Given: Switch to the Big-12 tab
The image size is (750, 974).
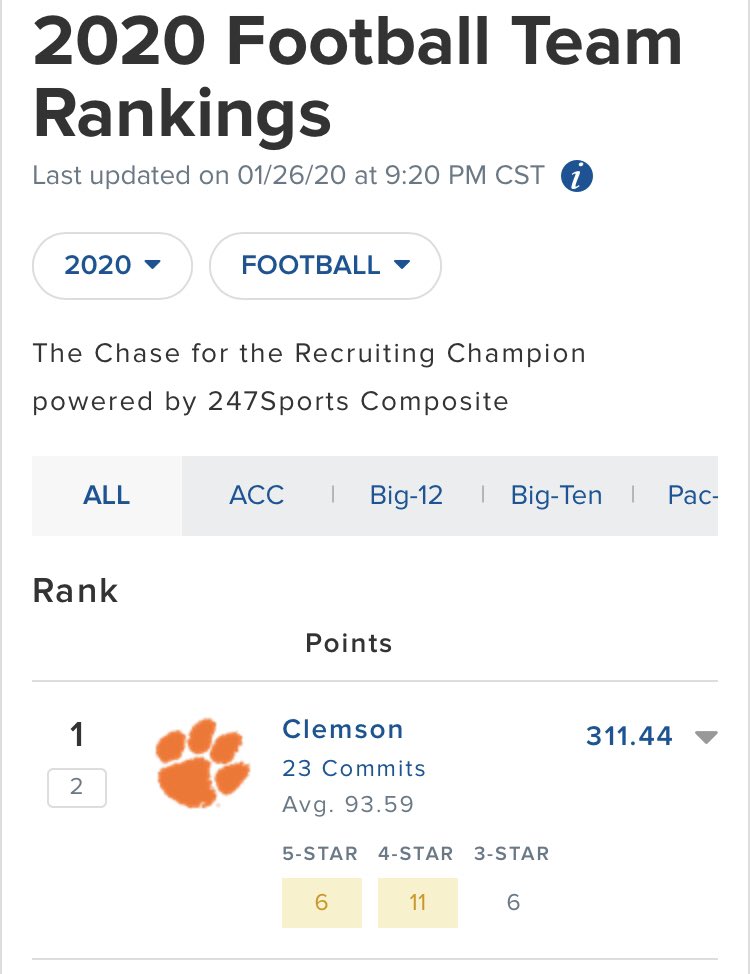Looking at the screenshot, I should pos(406,495).
